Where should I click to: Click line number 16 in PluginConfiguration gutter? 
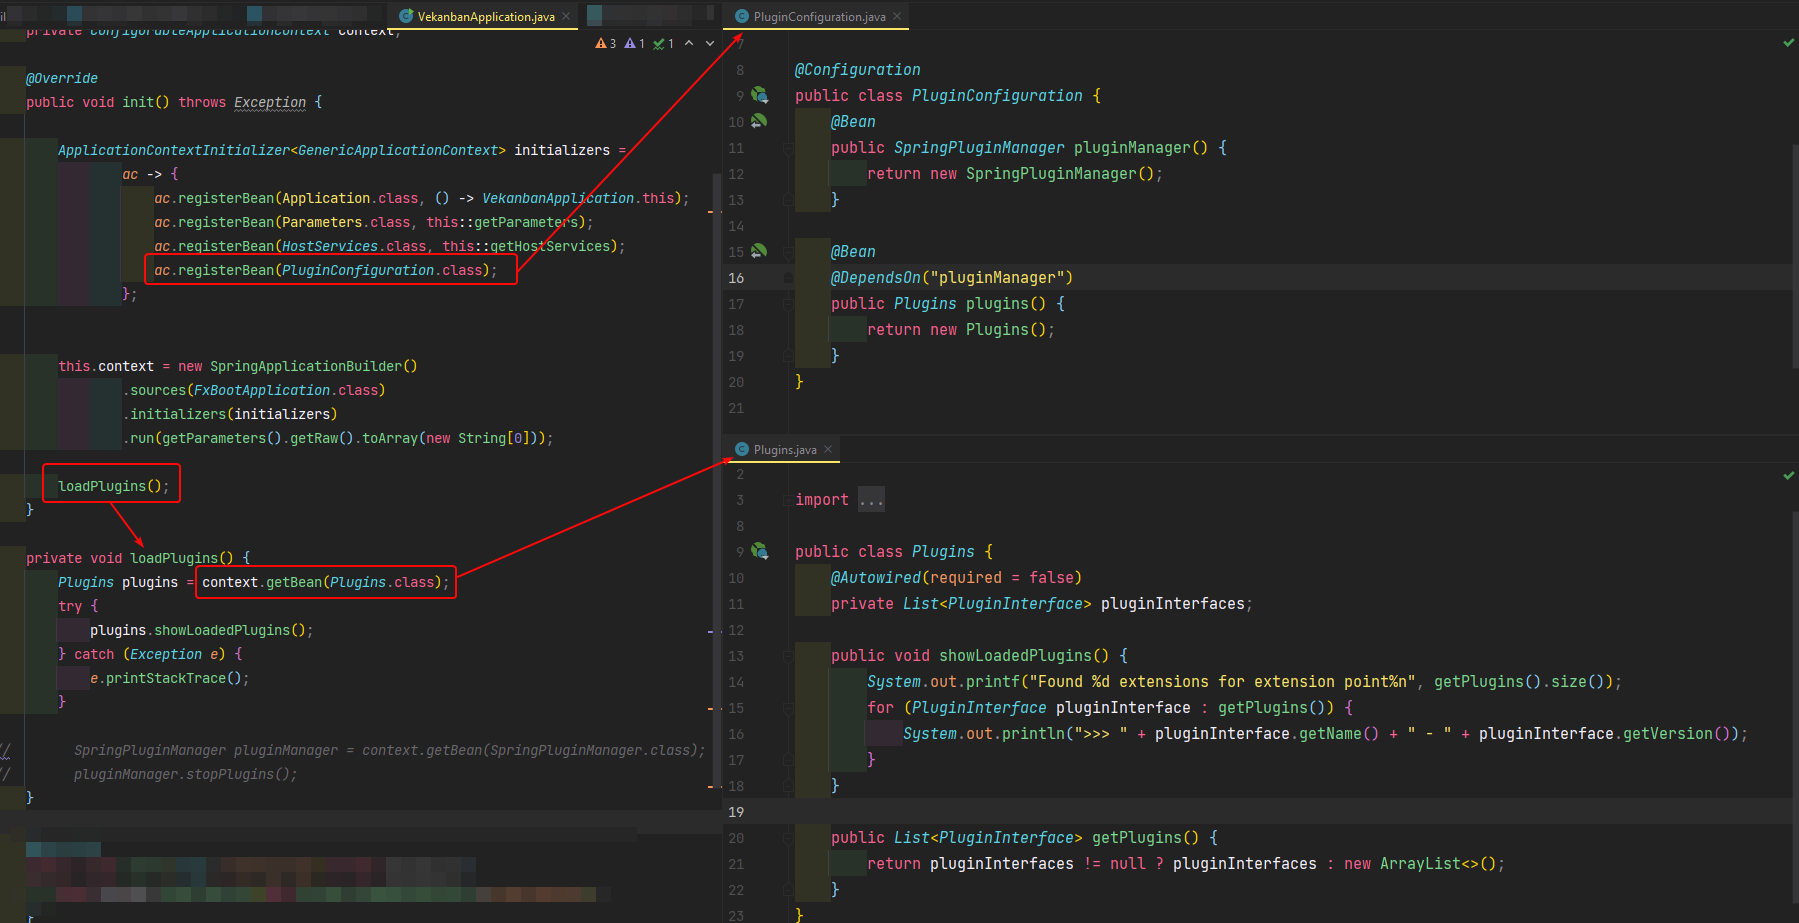(736, 278)
